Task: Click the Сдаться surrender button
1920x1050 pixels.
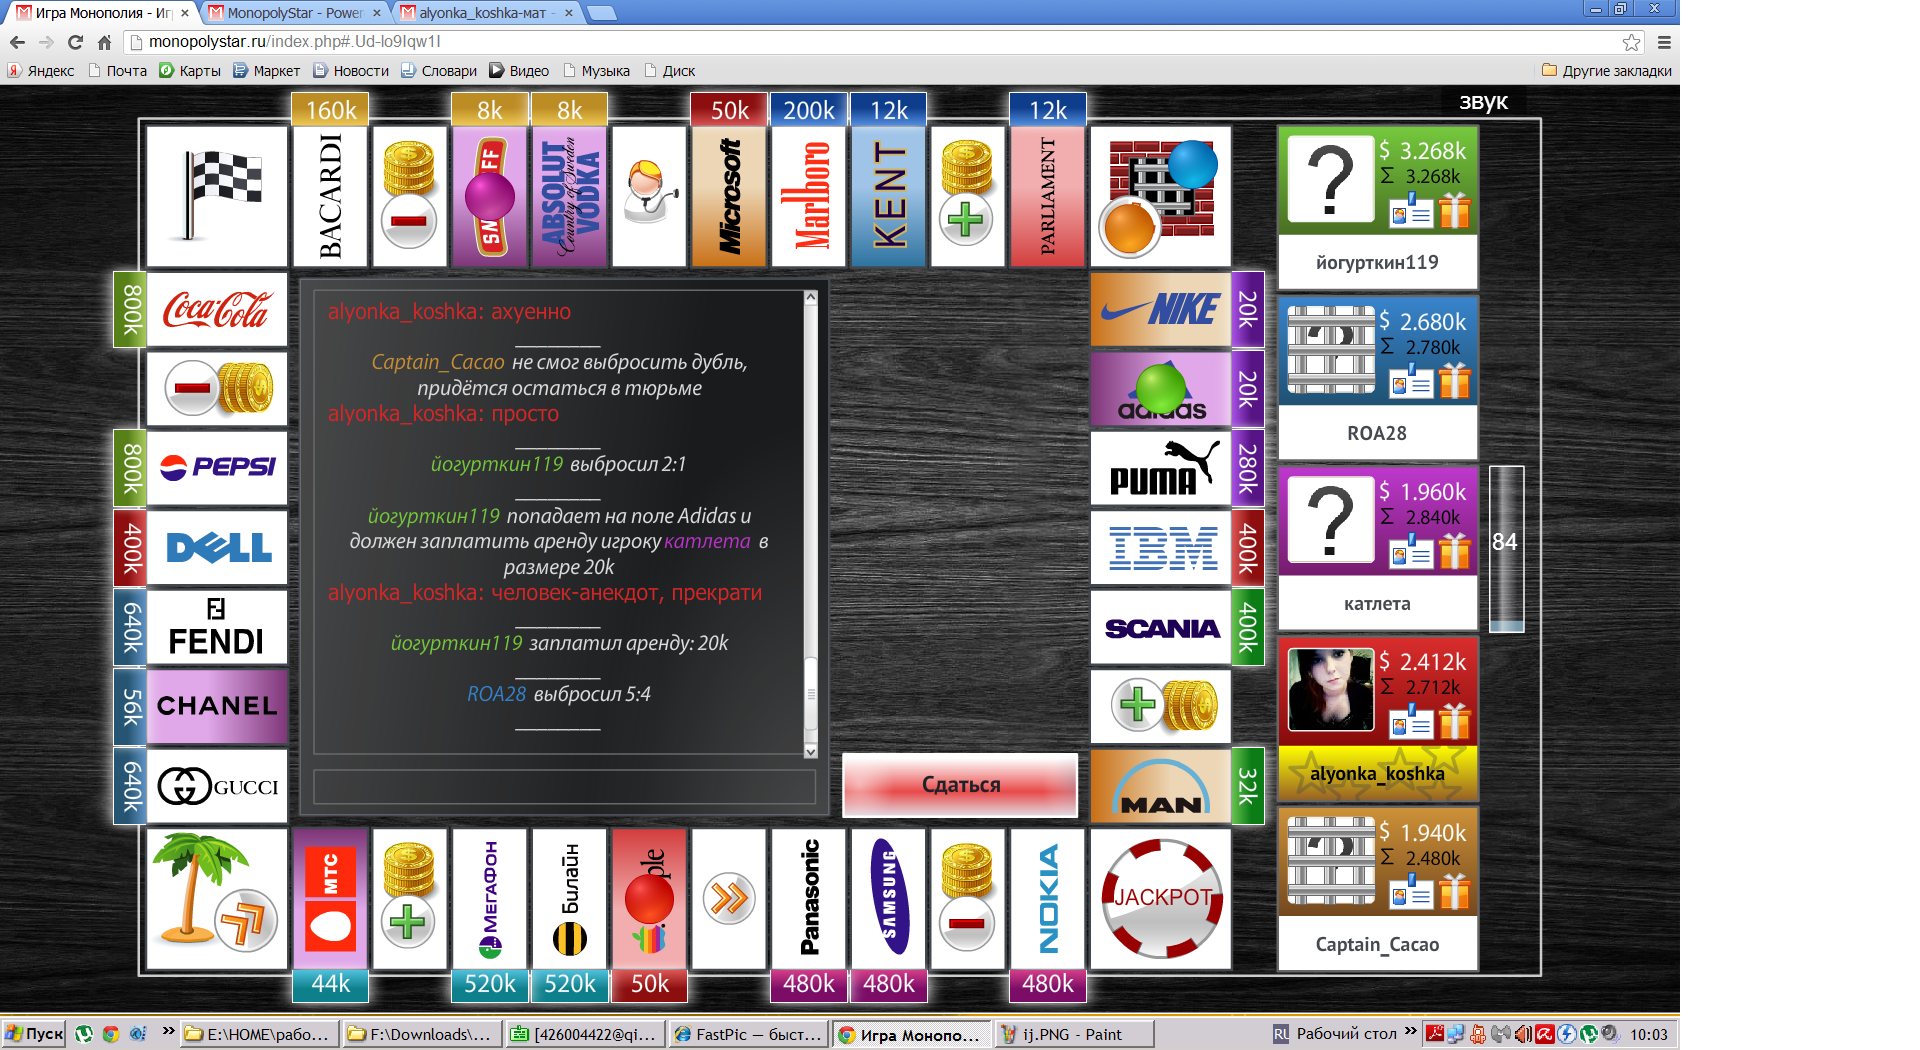Action: coord(960,785)
